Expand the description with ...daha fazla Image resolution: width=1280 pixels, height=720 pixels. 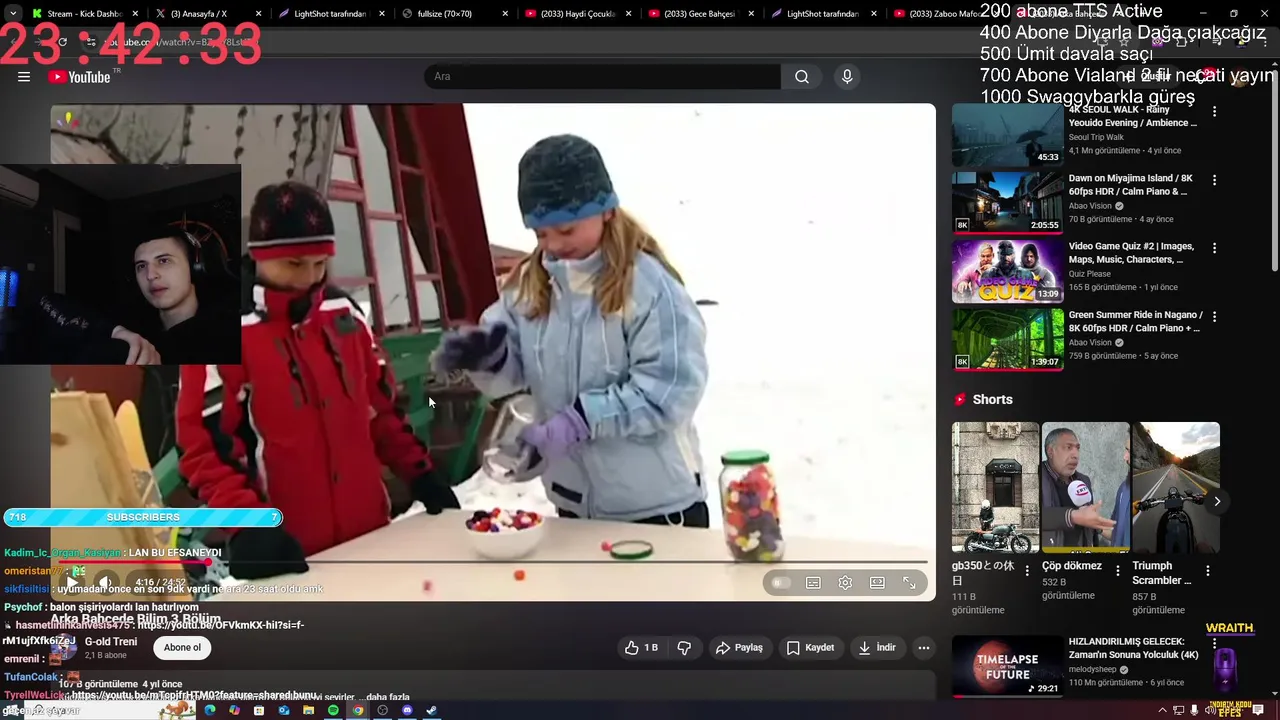[x=387, y=697]
